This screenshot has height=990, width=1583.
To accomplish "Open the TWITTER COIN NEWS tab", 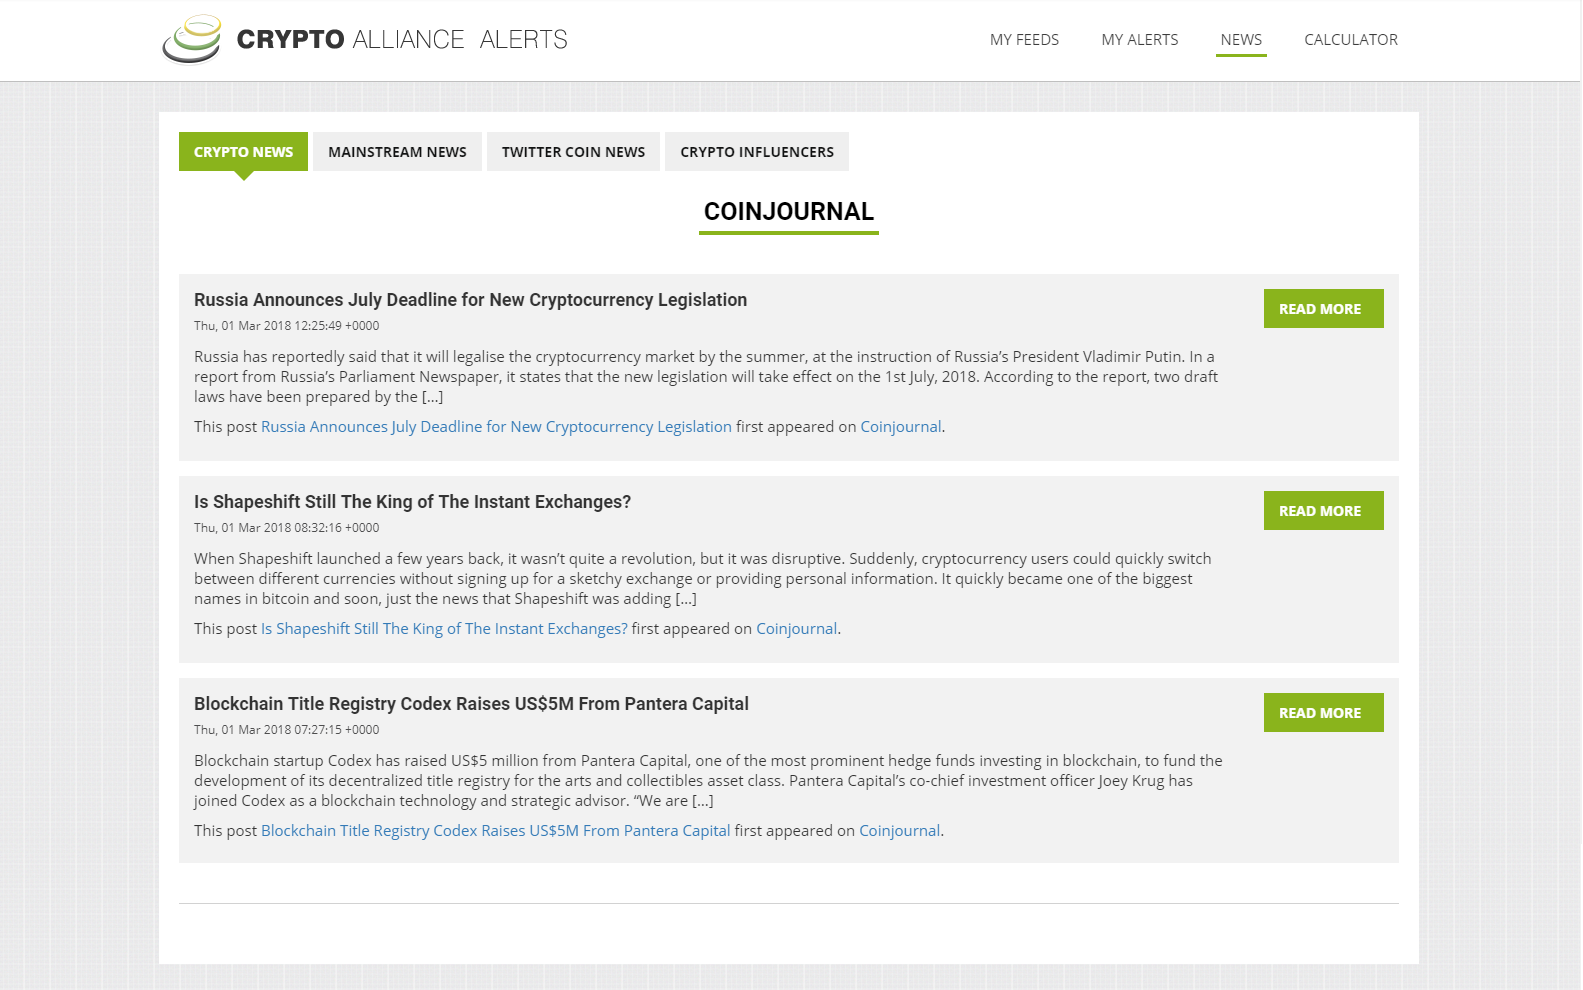I will 573,152.
